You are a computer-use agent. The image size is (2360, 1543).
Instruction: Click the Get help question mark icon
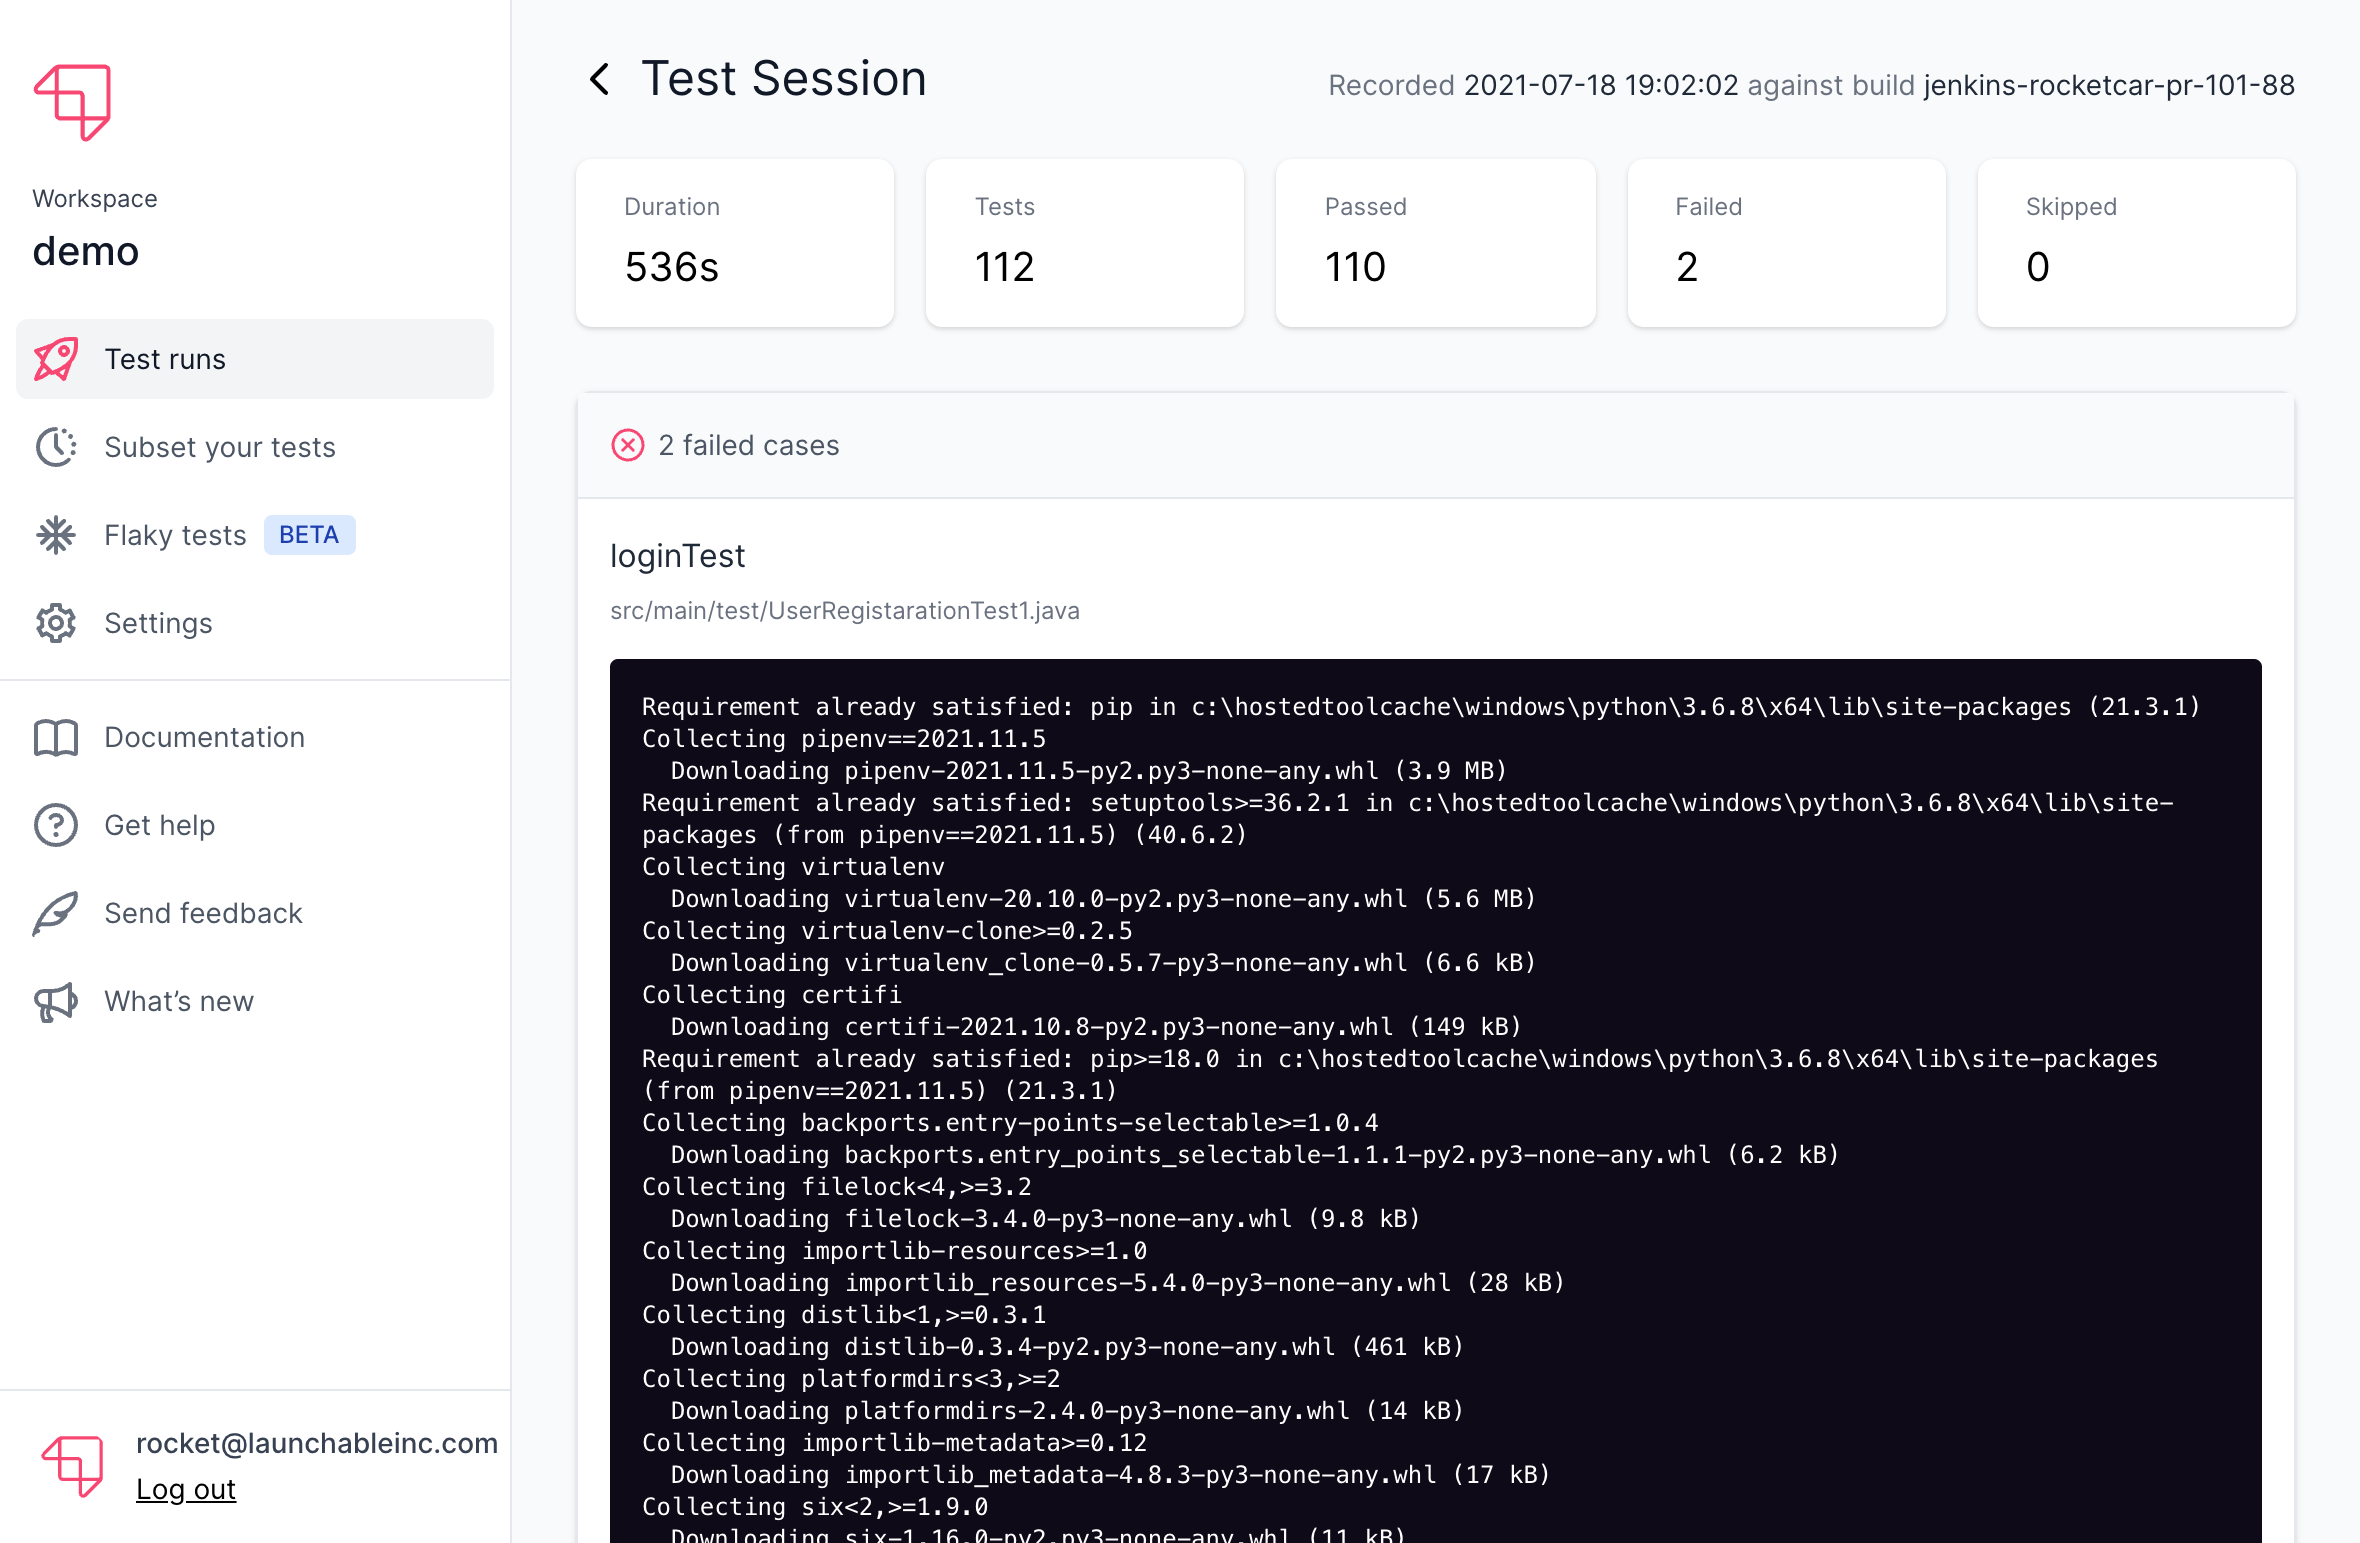click(x=57, y=823)
